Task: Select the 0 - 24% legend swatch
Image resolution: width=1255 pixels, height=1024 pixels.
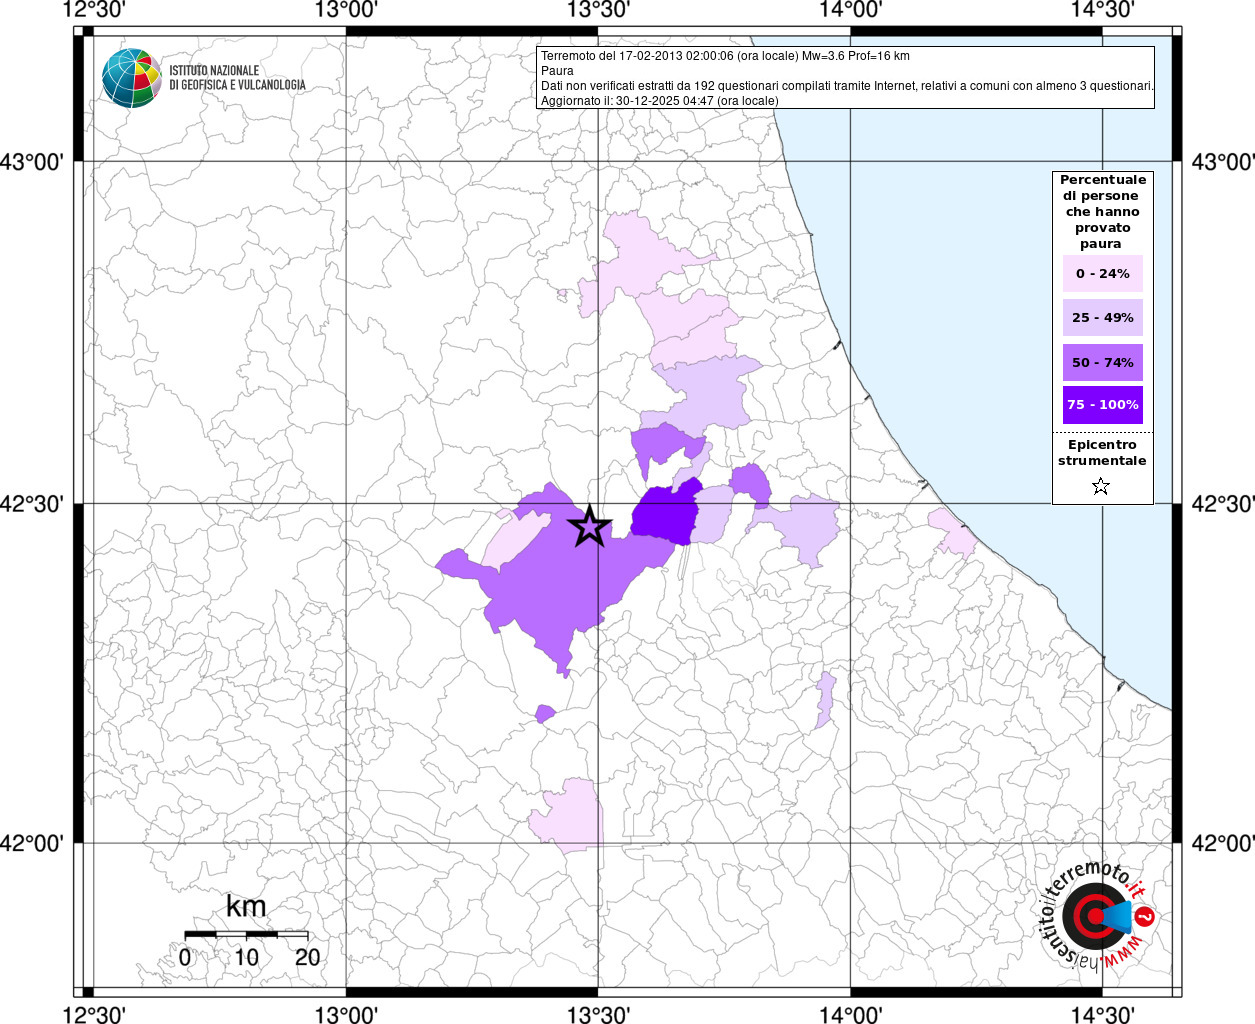Action: 1102,274
